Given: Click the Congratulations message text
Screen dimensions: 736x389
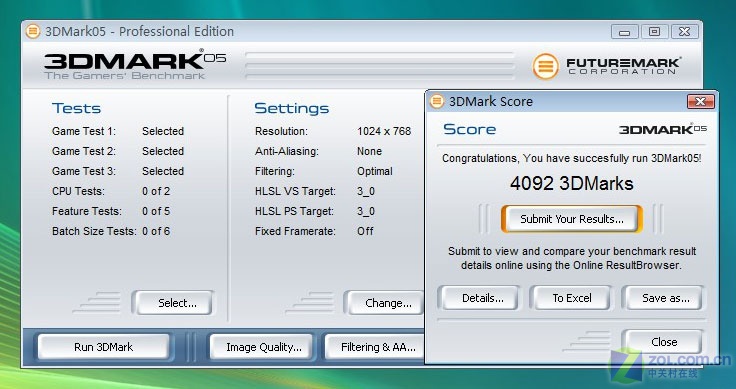Looking at the screenshot, I should (x=572, y=158).
